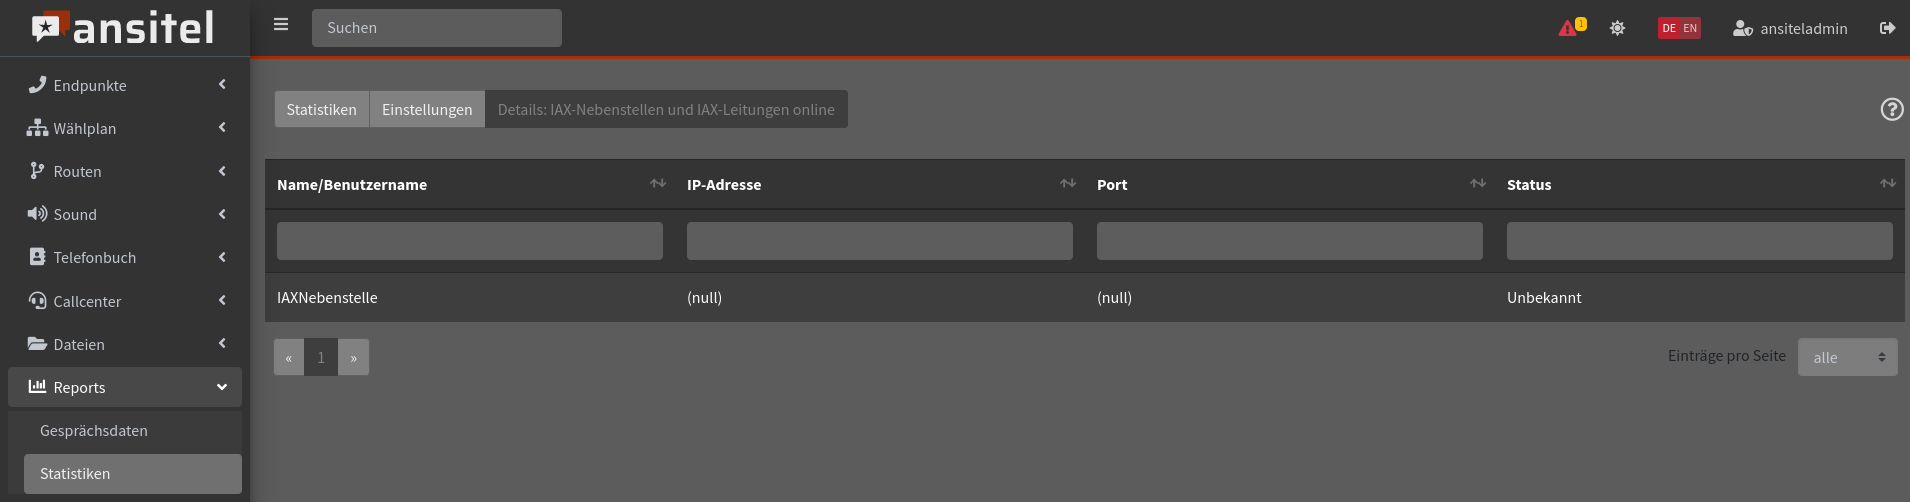
Task: Go to next page with » button
Action: [x=353, y=357]
